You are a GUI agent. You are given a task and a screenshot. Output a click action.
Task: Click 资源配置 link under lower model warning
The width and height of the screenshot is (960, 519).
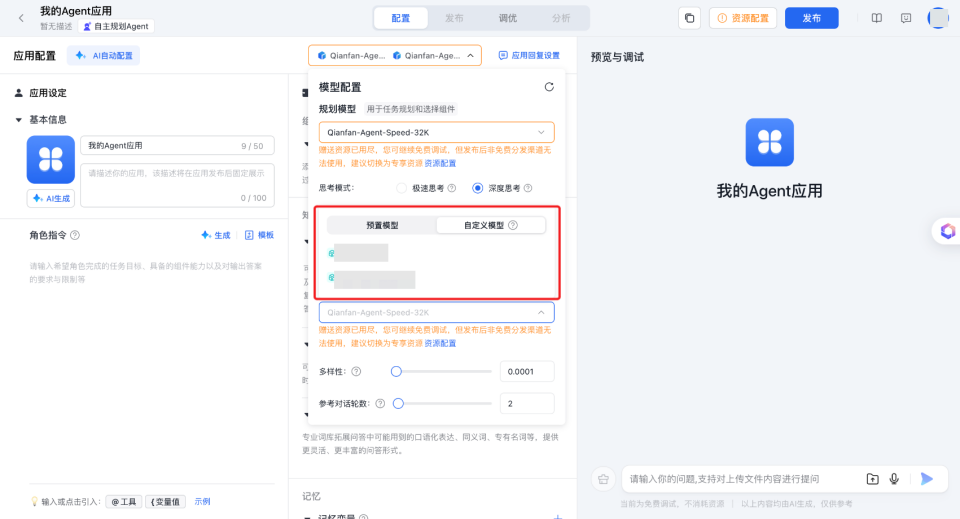[440, 343]
